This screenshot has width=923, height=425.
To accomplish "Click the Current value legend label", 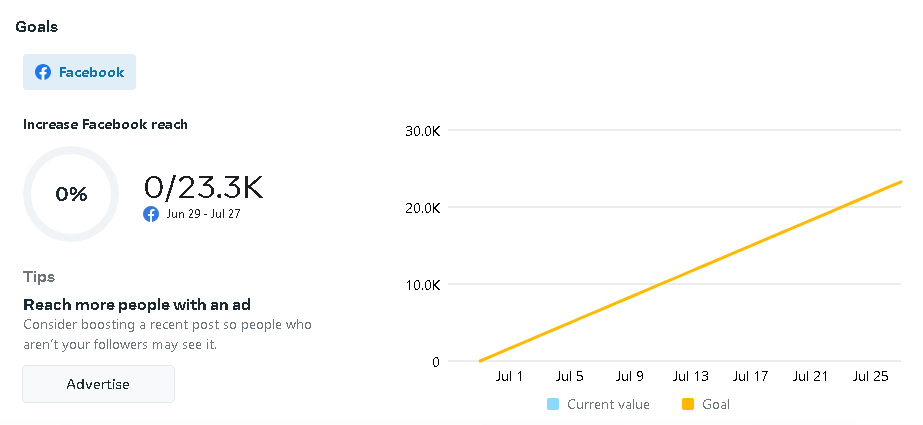I will click(608, 404).
